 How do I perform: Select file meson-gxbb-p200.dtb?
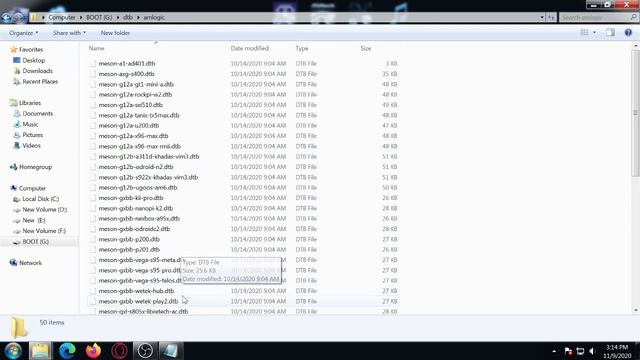(x=129, y=239)
